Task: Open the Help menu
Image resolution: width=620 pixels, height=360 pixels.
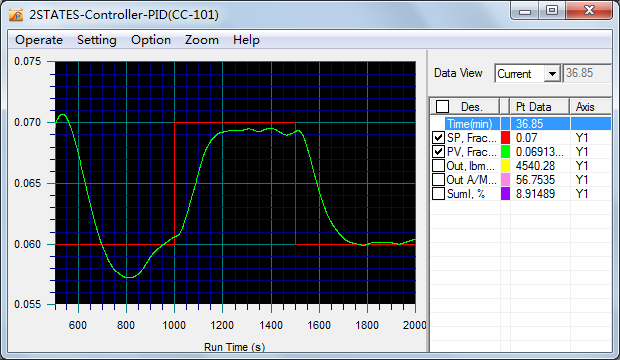Action: [246, 40]
